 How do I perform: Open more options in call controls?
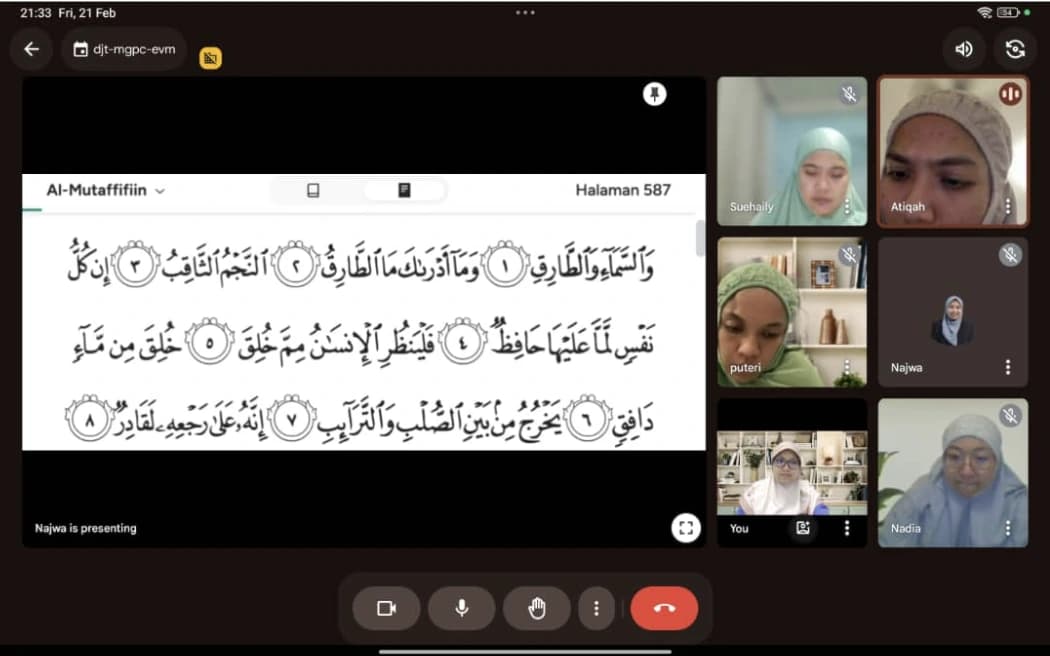pos(596,608)
